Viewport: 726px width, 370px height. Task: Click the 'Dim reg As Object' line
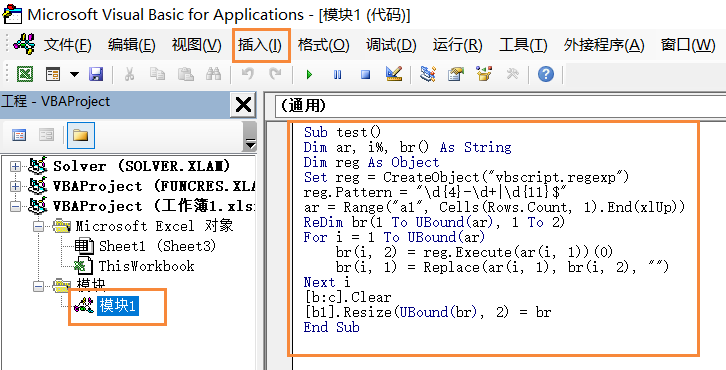(371, 162)
